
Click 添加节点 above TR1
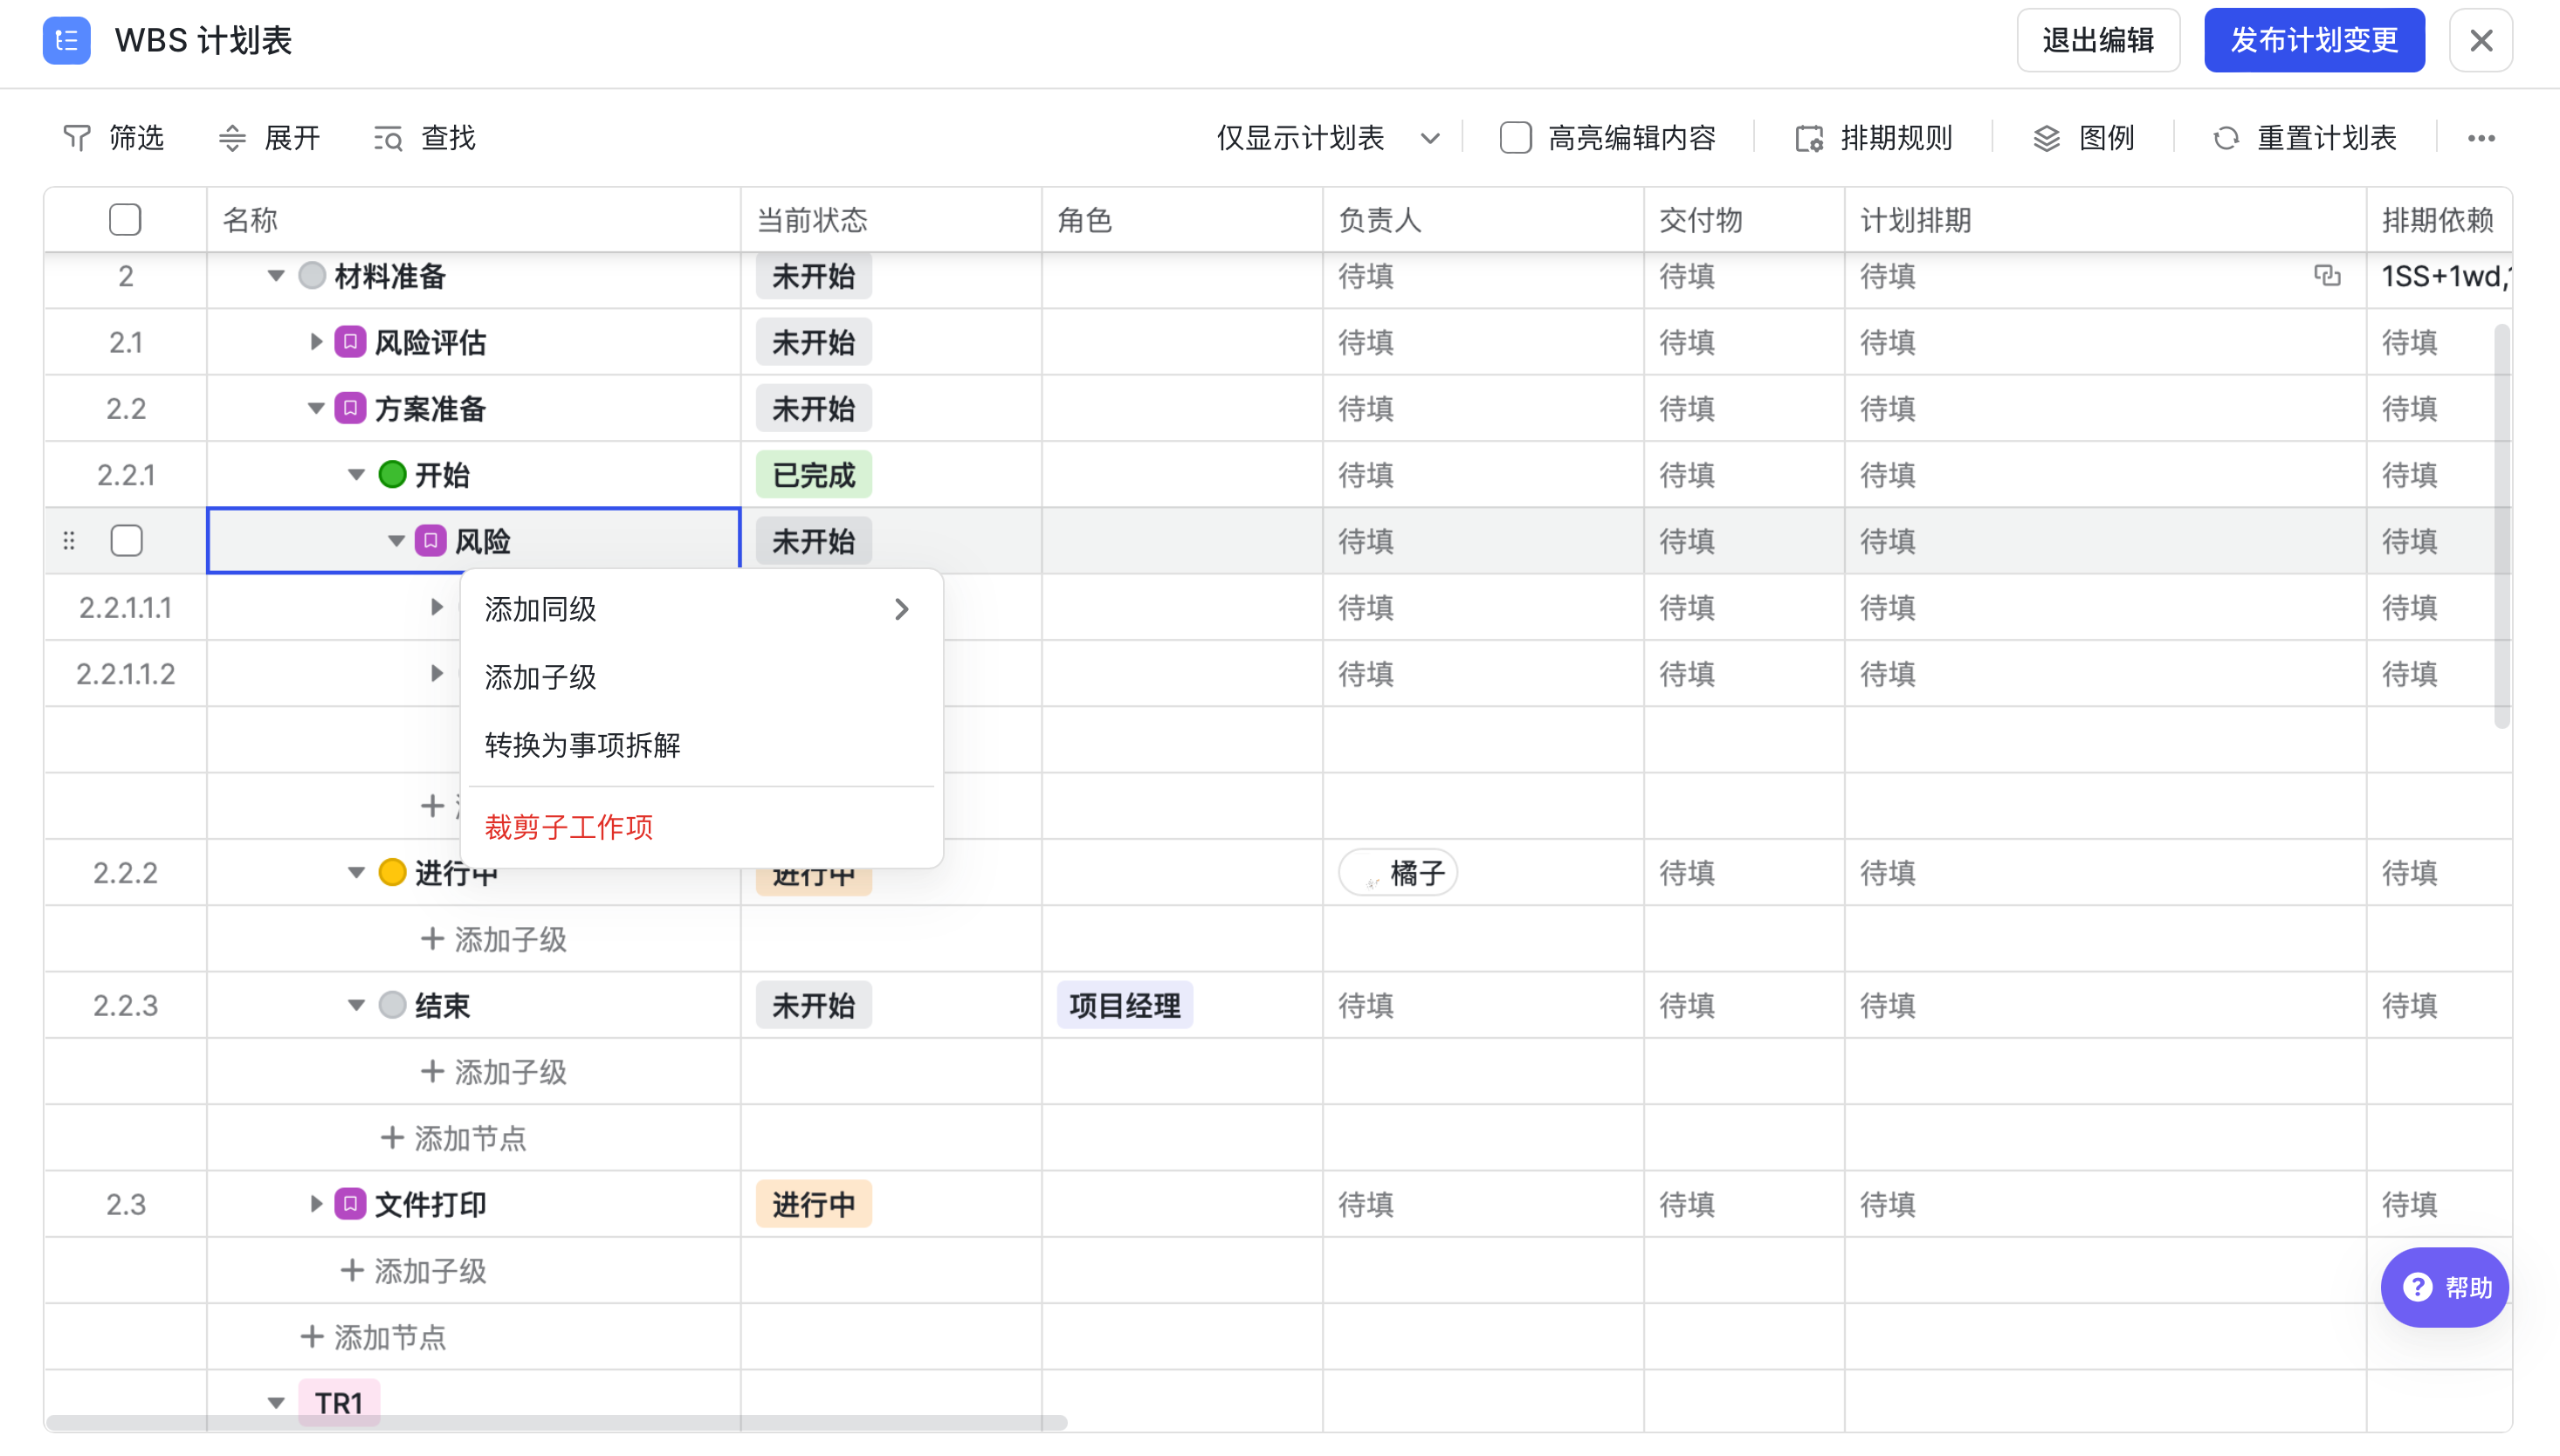pyautogui.click(x=374, y=1336)
